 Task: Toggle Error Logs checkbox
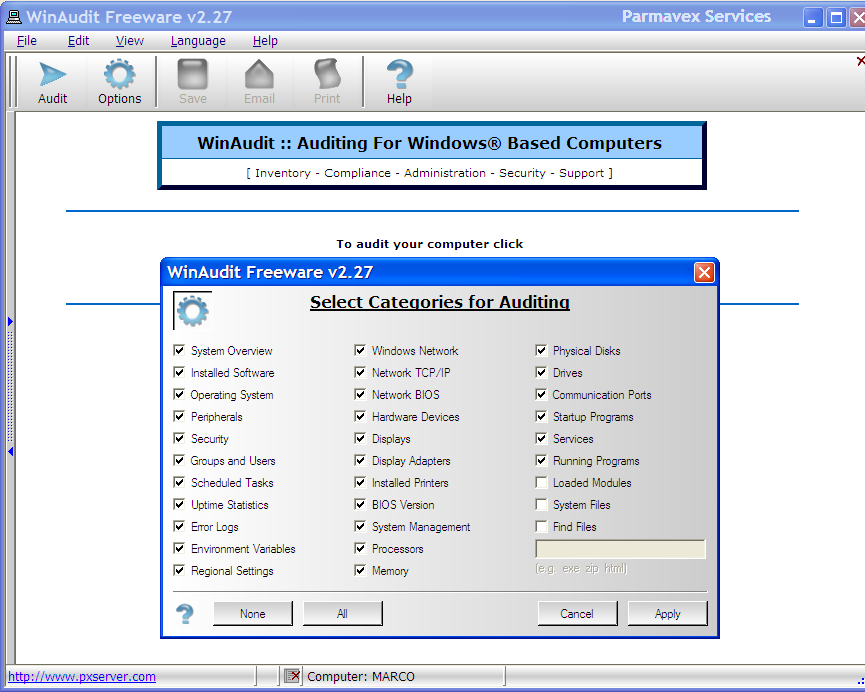179,526
